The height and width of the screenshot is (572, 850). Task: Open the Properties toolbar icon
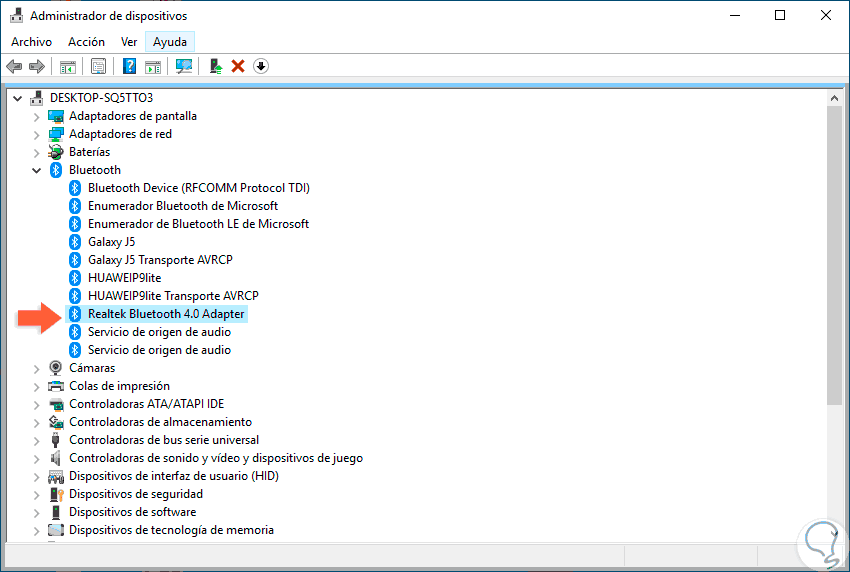tap(98, 67)
